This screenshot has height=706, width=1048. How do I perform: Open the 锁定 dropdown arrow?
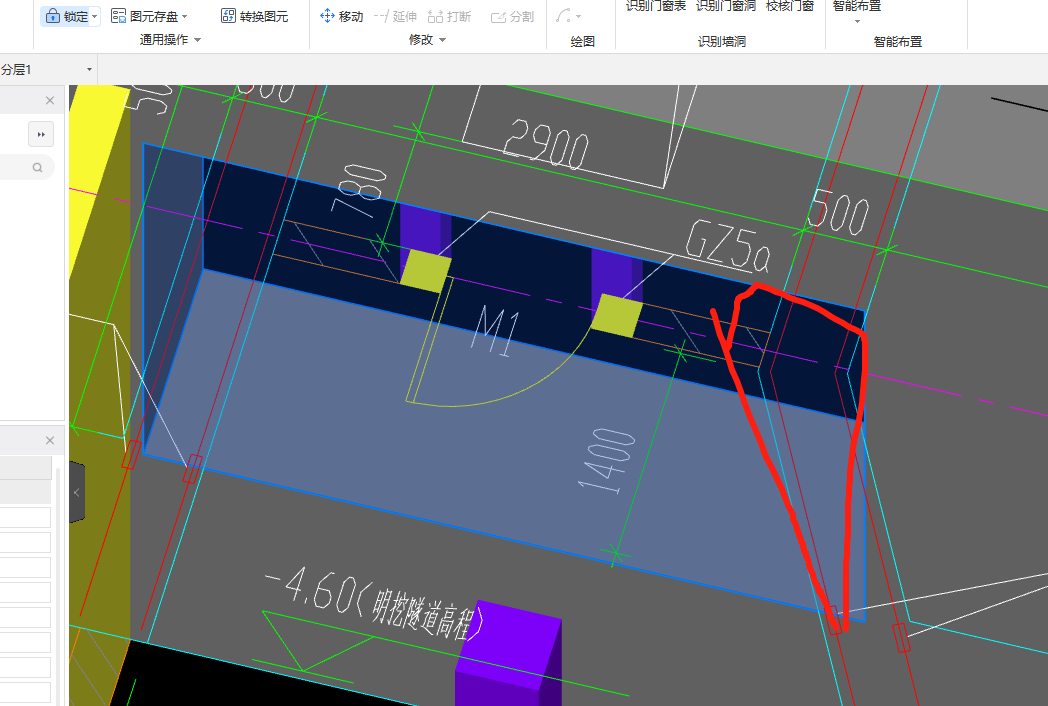click(x=95, y=17)
